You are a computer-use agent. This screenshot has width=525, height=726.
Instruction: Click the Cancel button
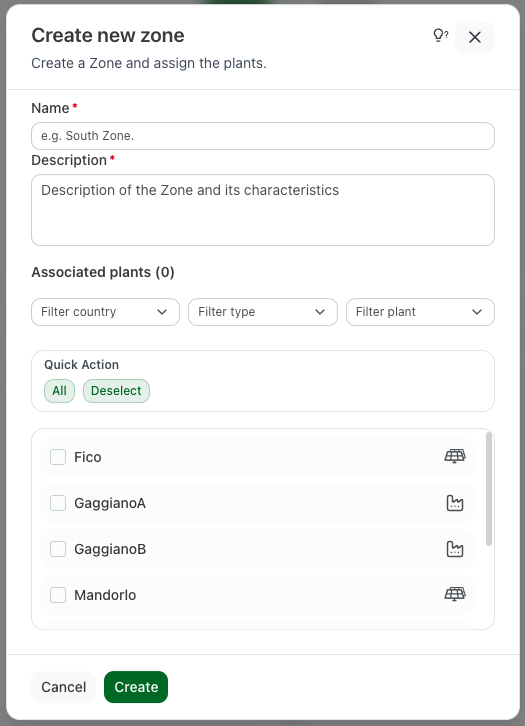(63, 687)
